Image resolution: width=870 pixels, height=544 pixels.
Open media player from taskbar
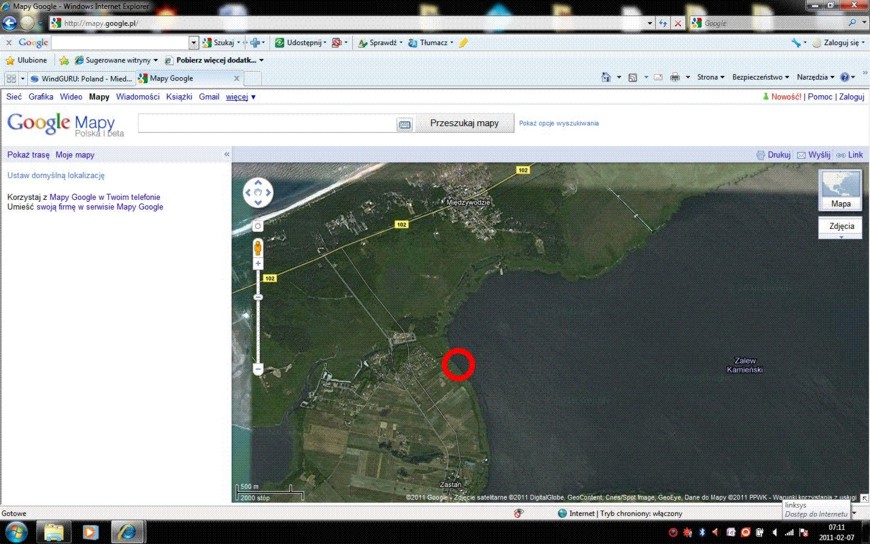pyautogui.click(x=90, y=532)
